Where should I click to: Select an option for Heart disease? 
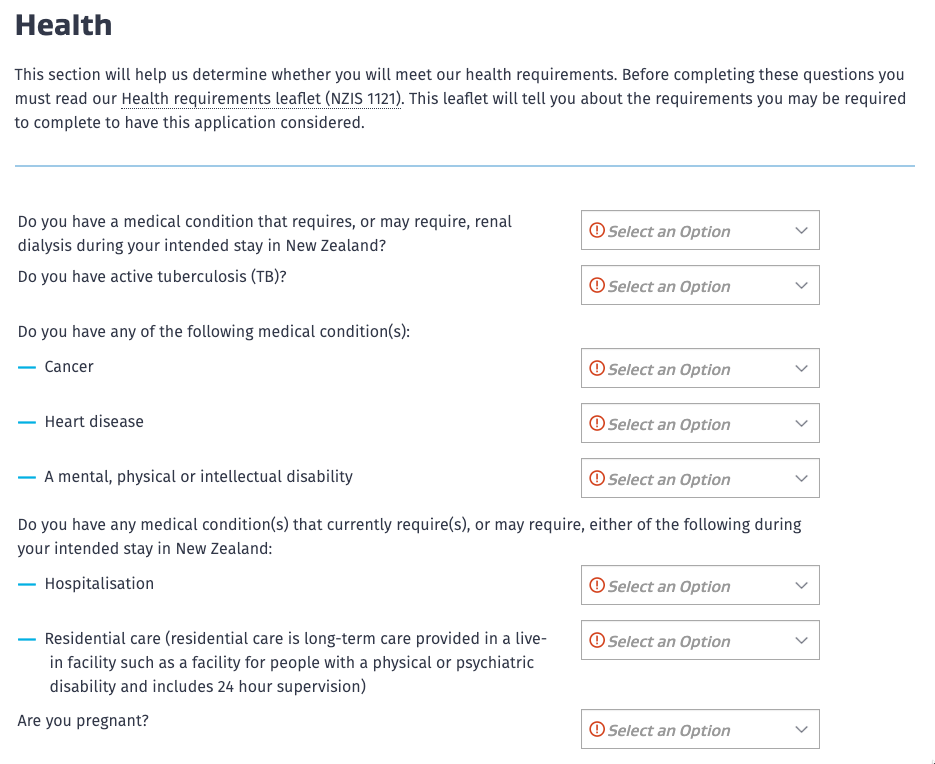coord(700,424)
